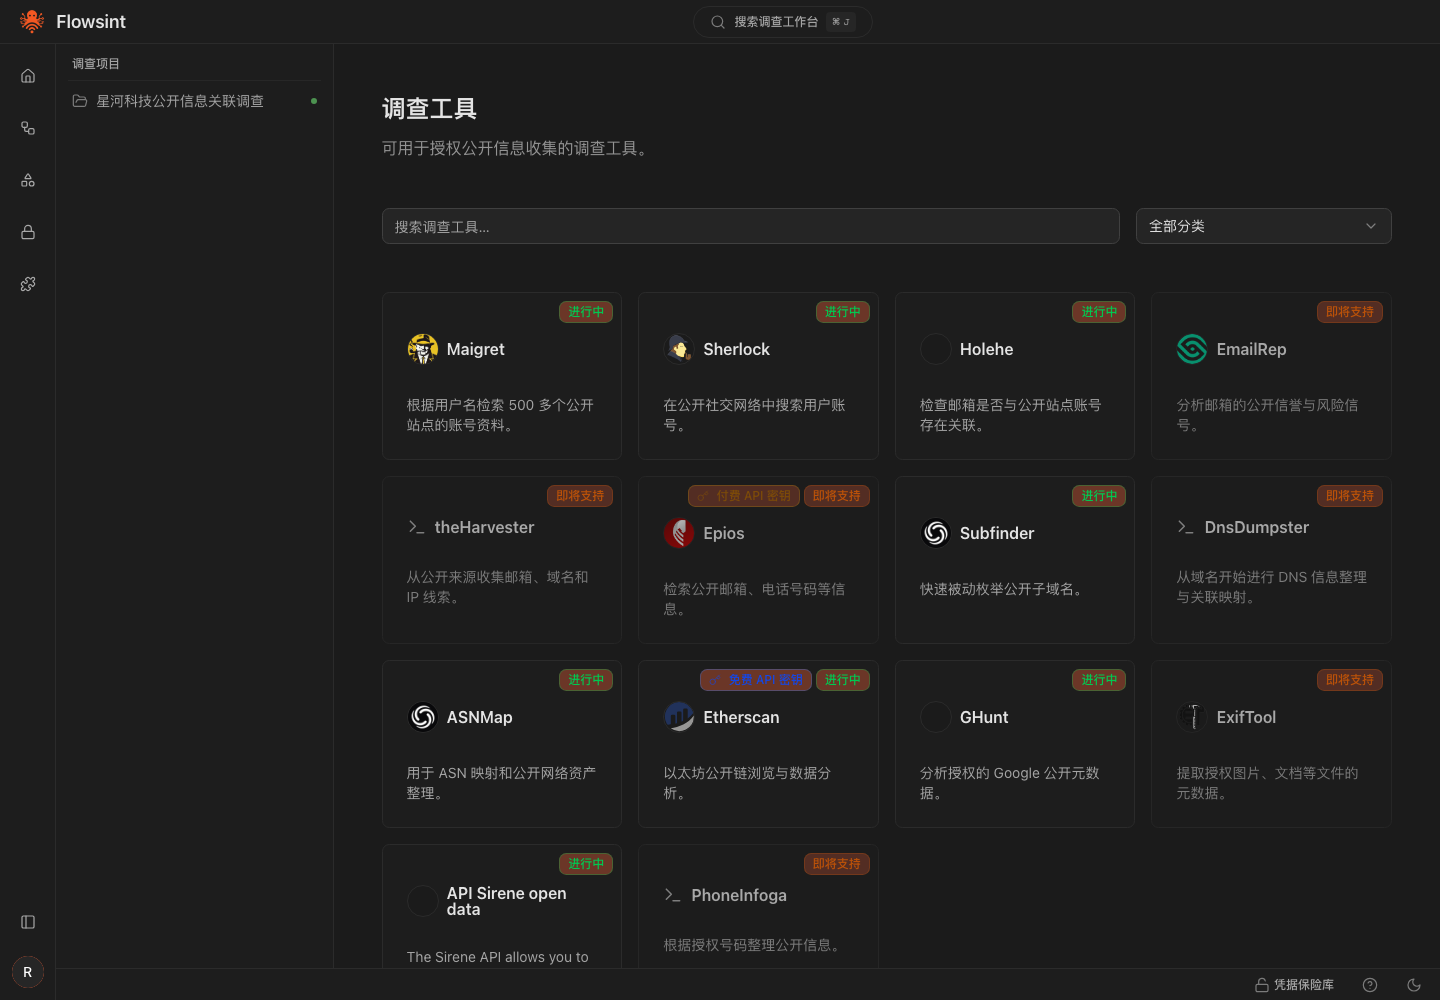Click the 免费 API 密钥 badge on Etherscan
The width and height of the screenshot is (1440, 1000).
[x=756, y=680]
